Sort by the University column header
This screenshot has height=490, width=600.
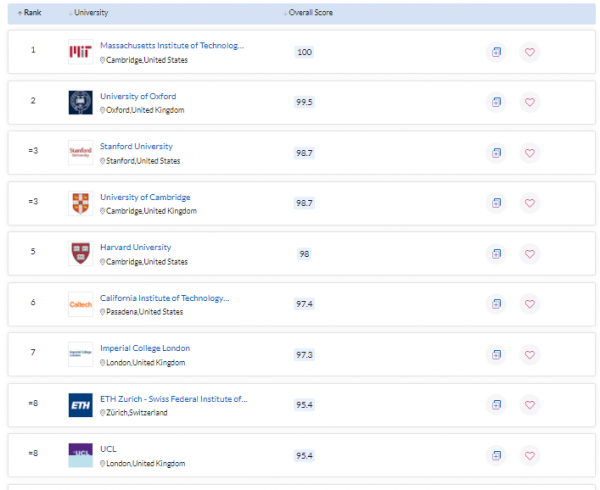(90, 13)
